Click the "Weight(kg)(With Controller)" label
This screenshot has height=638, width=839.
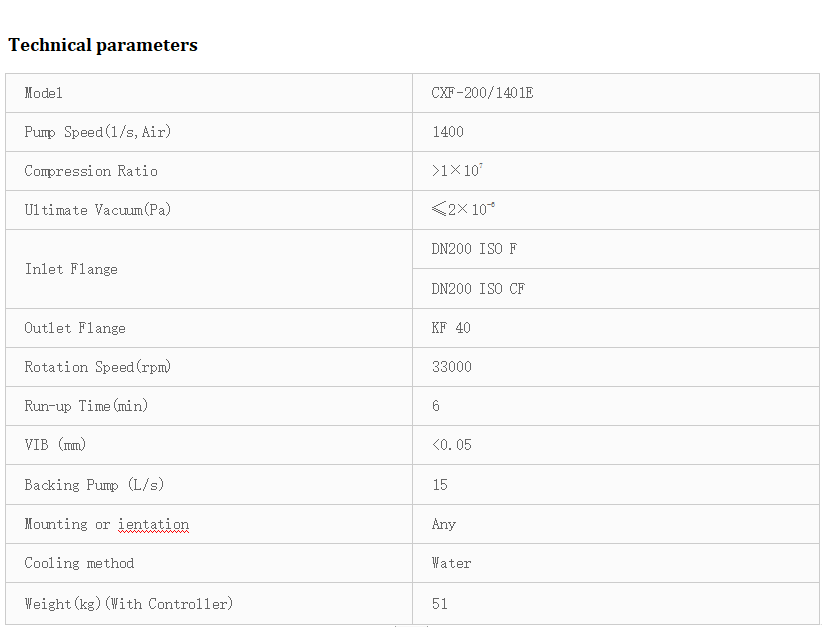[128, 603]
